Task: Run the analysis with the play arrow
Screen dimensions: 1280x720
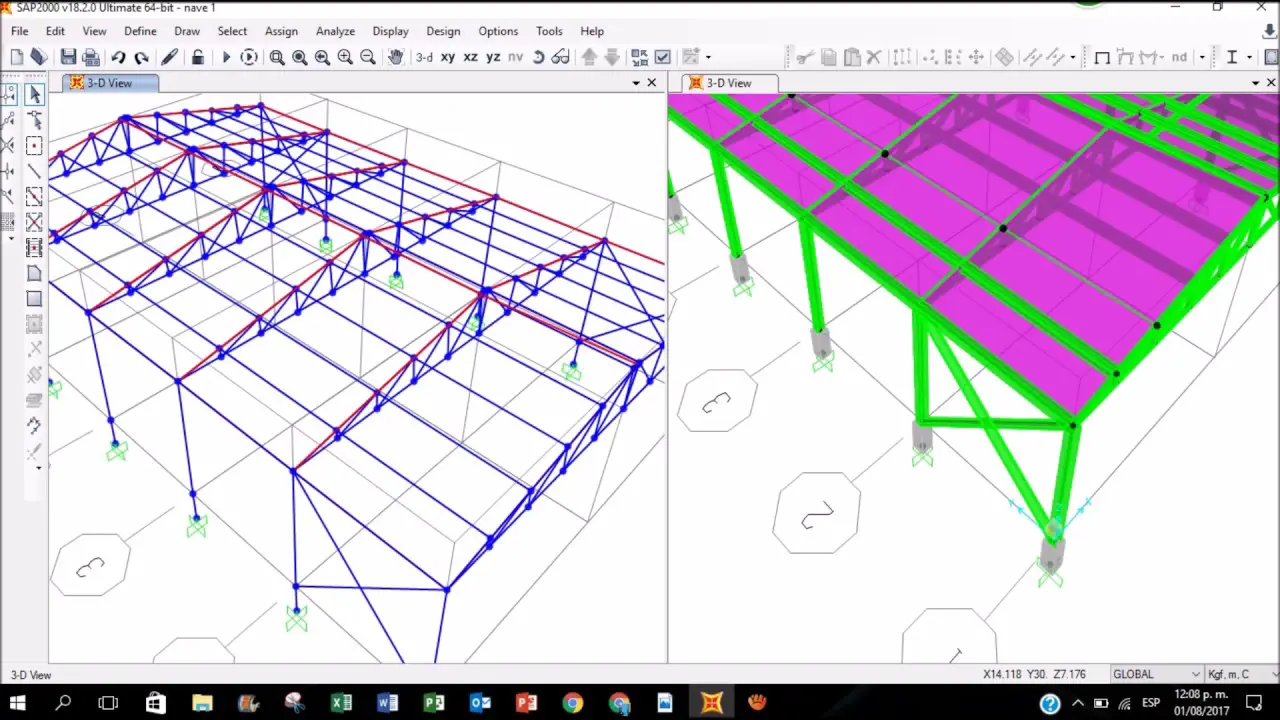Action: click(226, 57)
